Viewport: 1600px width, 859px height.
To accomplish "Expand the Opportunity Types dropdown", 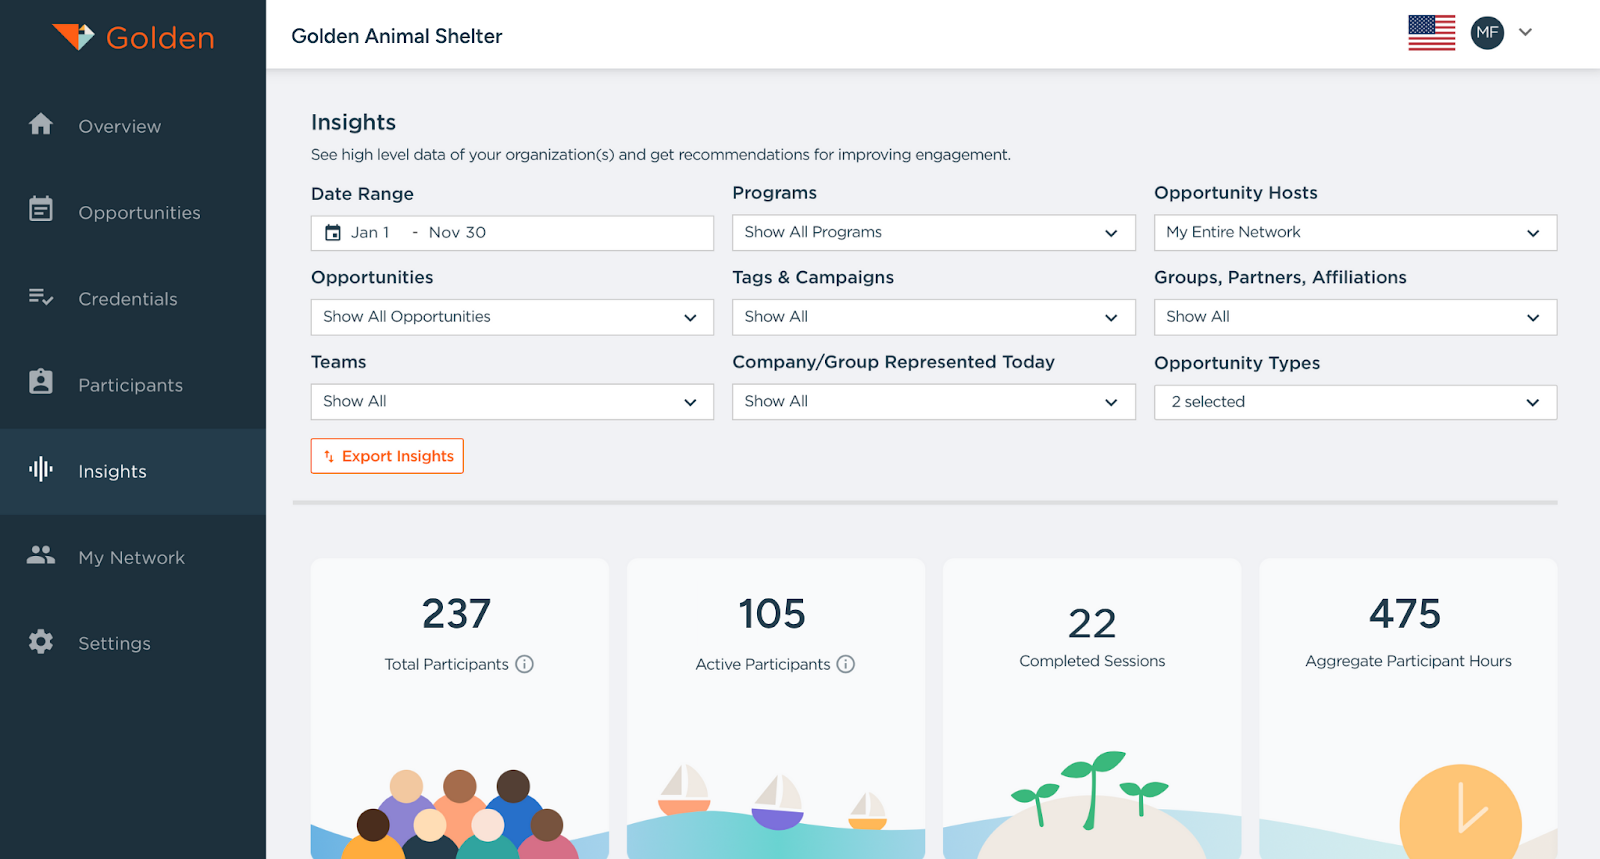I will (x=1355, y=402).
